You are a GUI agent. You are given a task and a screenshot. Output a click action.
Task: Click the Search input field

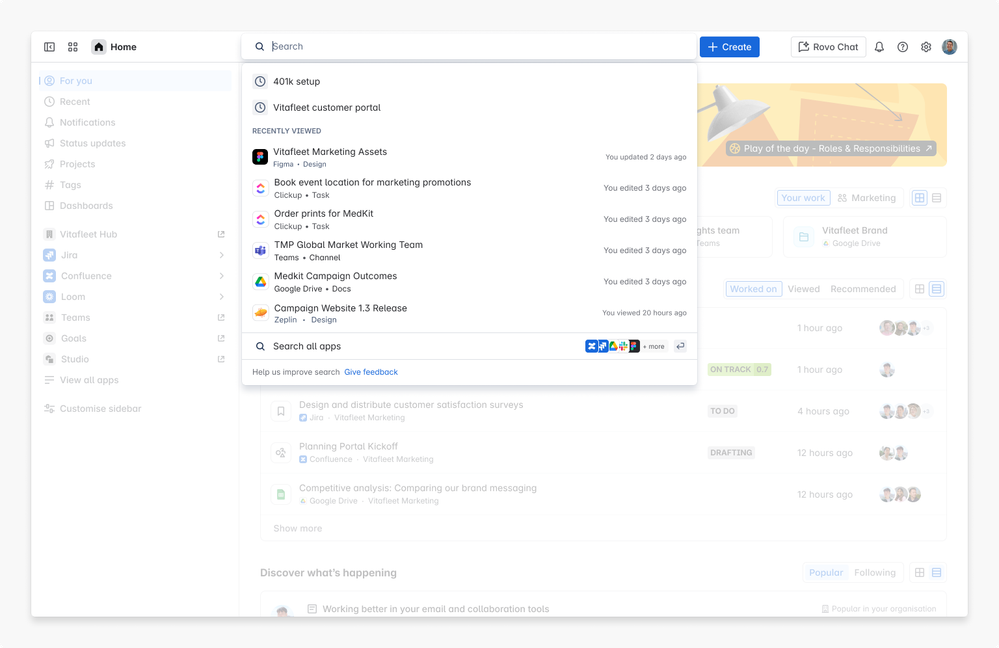pyautogui.click(x=469, y=47)
